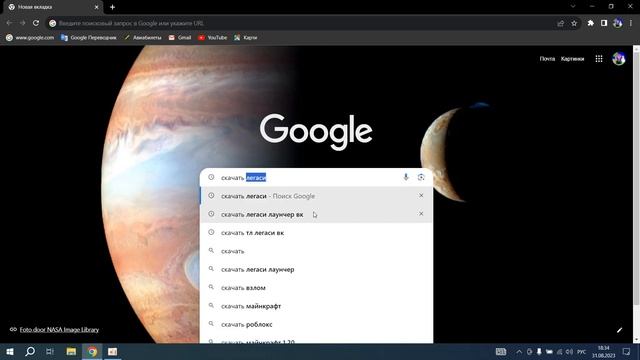Open the volume control in the tray

click(569, 352)
